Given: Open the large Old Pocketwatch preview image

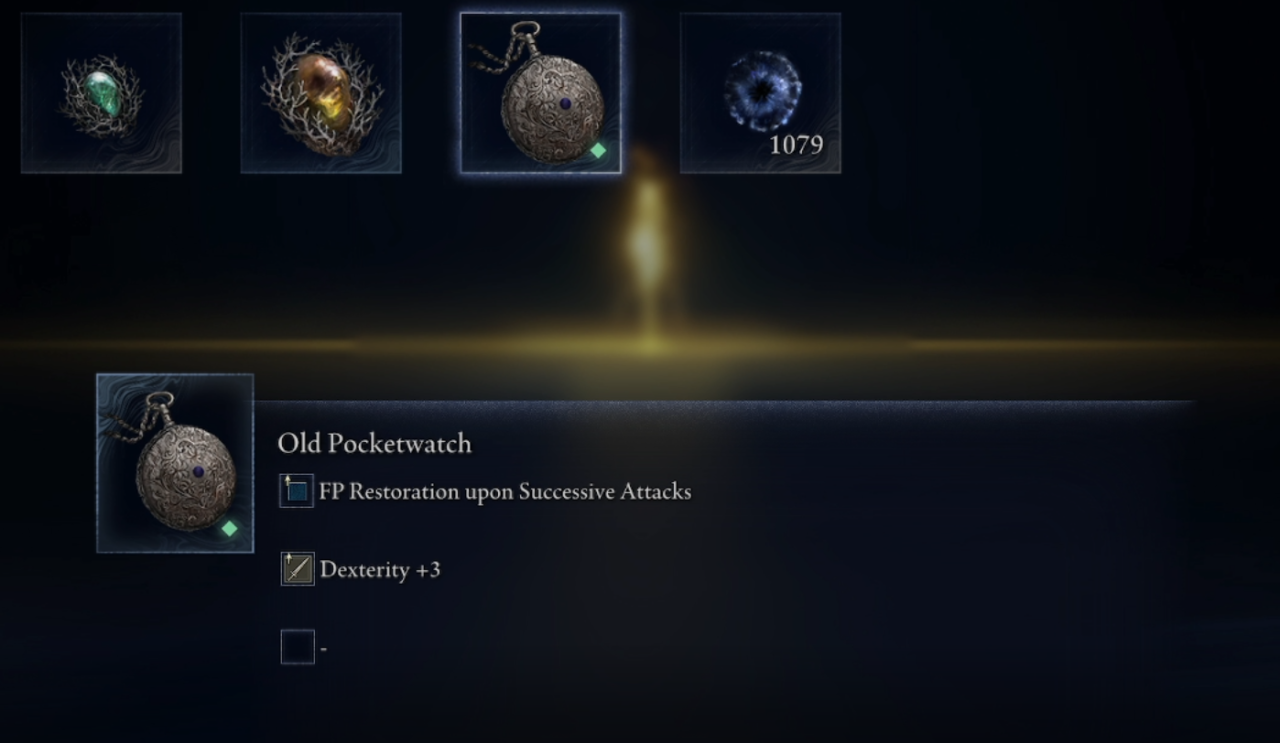Looking at the screenshot, I should coord(175,463).
